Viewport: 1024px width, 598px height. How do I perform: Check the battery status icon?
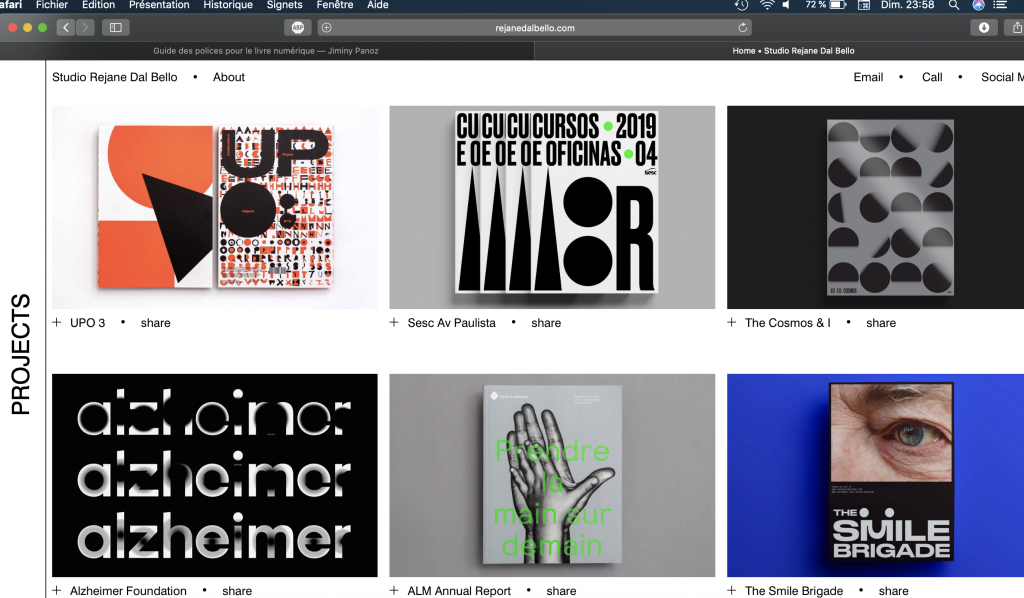pos(838,5)
